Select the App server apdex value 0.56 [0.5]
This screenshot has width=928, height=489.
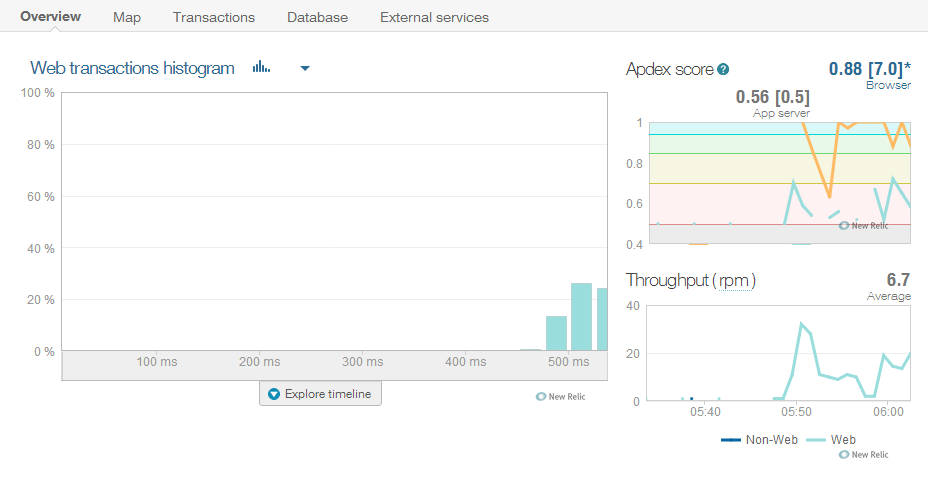pos(772,96)
